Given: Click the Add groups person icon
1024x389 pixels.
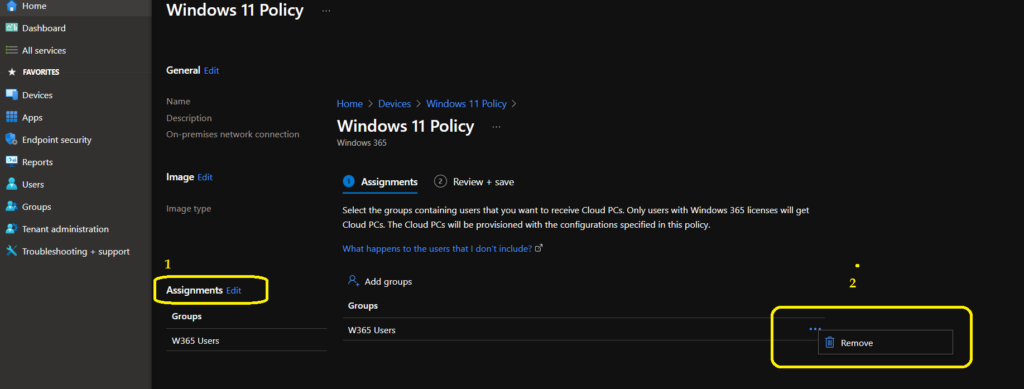Looking at the screenshot, I should 353,281.
